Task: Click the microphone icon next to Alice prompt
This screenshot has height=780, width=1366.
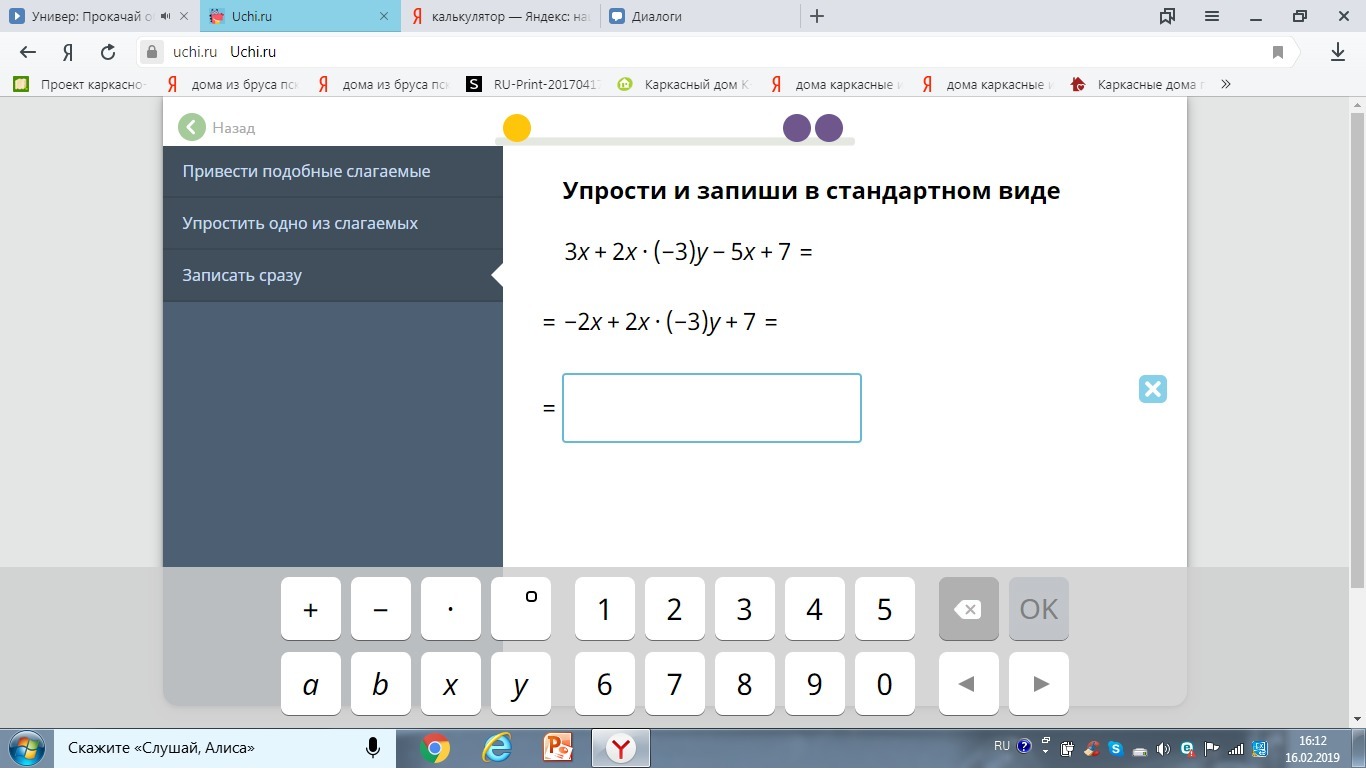Action: coord(372,747)
